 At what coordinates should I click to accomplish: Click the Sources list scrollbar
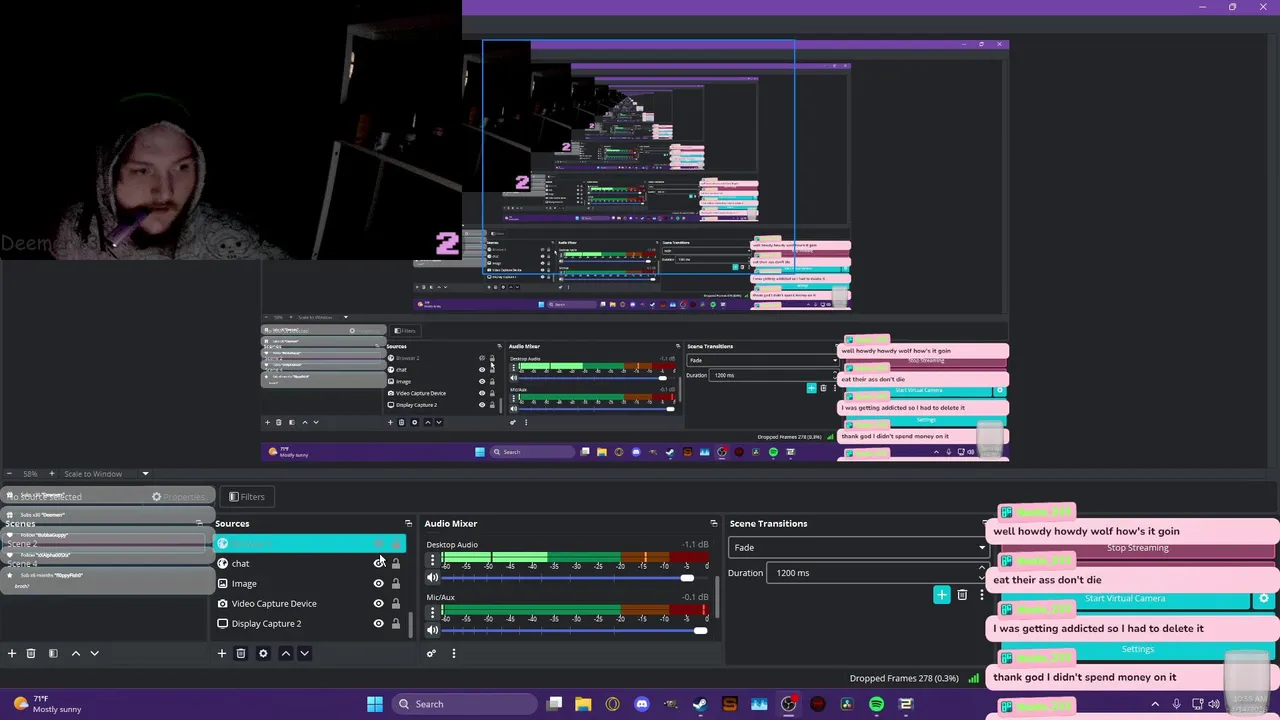(410, 625)
